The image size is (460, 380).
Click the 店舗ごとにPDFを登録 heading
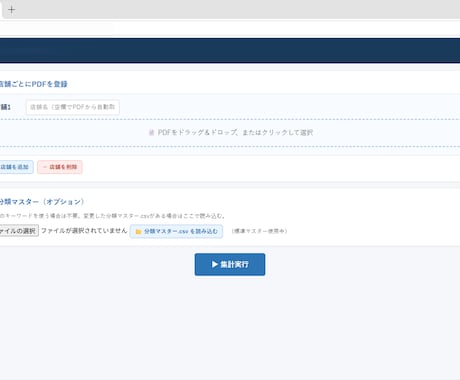(x=33, y=84)
